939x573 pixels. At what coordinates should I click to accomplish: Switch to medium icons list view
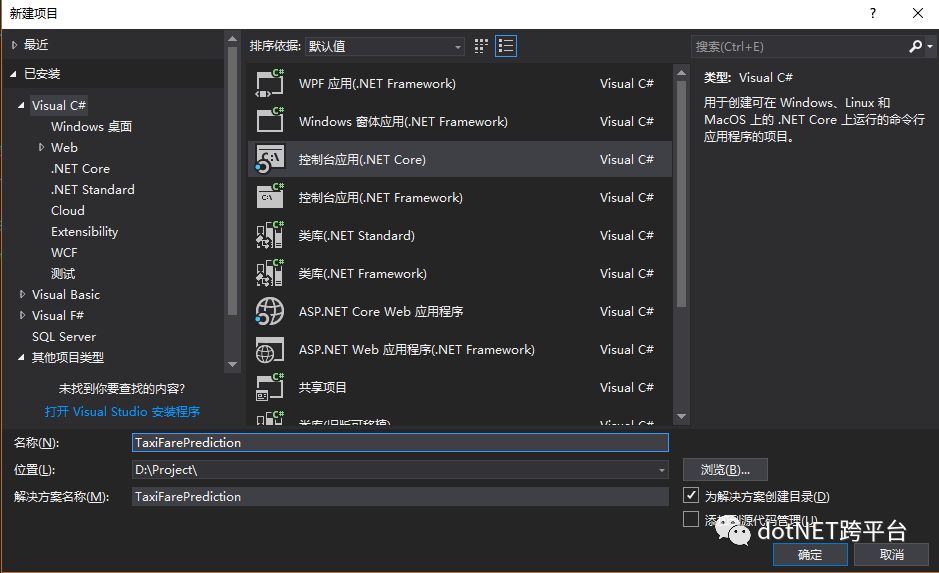tap(506, 46)
